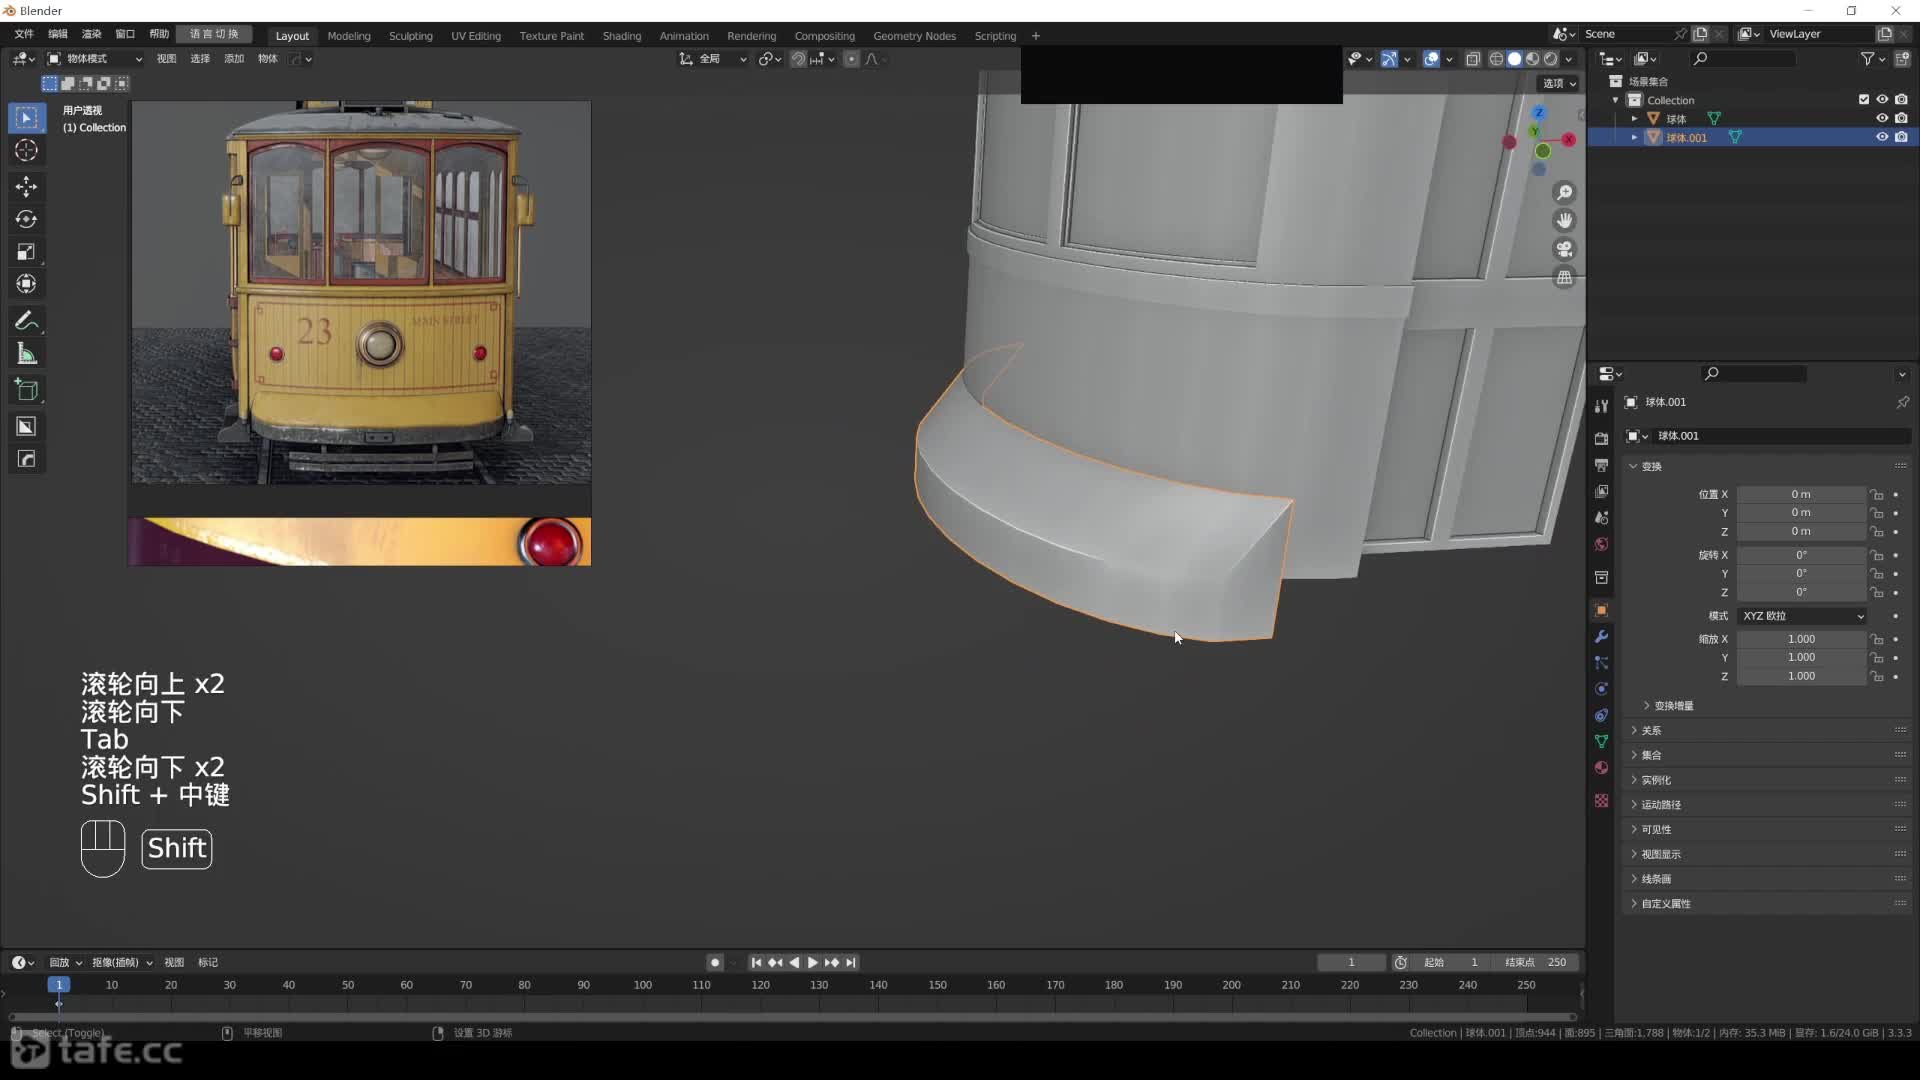Click the 语言切换 button
Screen dimensions: 1920x1080
(215, 34)
